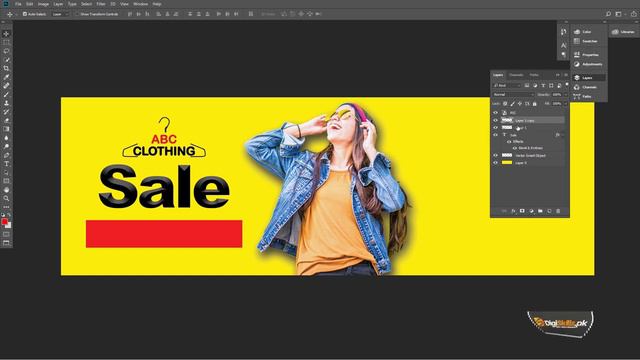Toggle Quick Mask mode in toolbar
Viewport: 640px width, 360px height.
[6, 234]
